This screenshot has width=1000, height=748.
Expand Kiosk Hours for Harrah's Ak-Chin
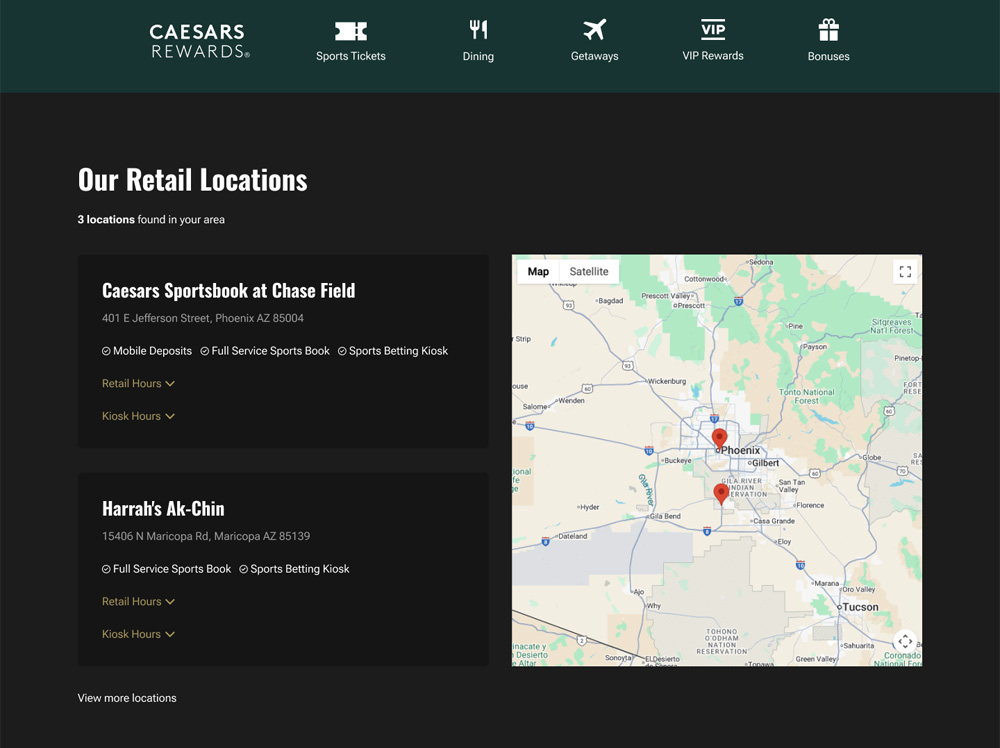coord(138,634)
